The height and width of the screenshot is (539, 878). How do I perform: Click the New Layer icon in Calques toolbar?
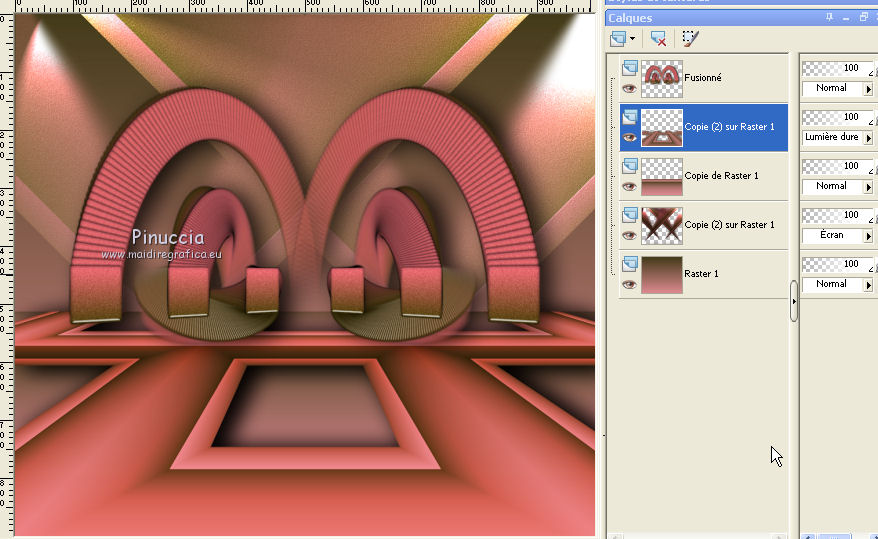pos(618,39)
